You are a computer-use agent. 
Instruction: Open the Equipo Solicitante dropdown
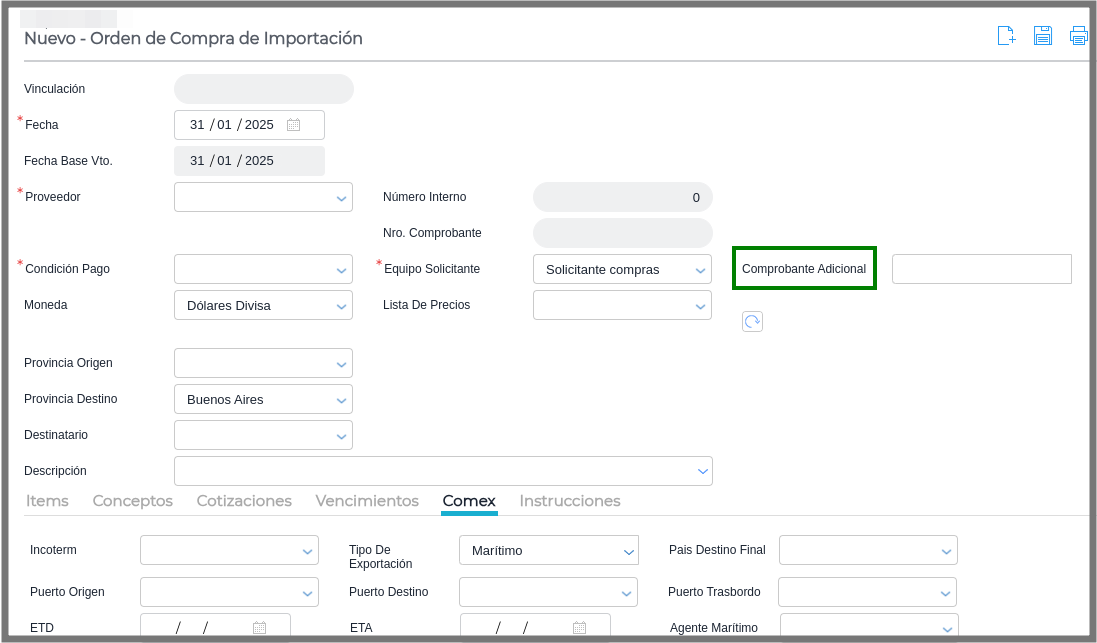pyautogui.click(x=699, y=270)
